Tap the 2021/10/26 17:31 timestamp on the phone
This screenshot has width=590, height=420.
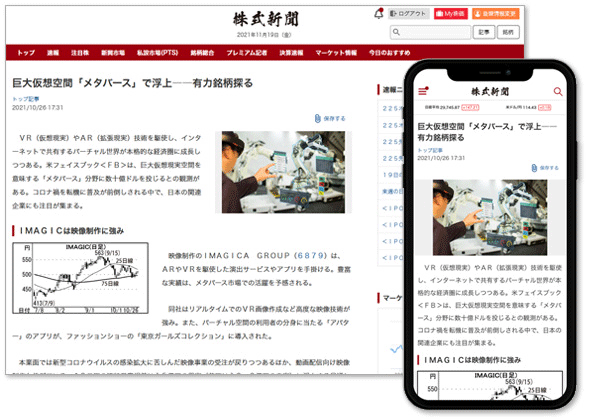pos(441,158)
